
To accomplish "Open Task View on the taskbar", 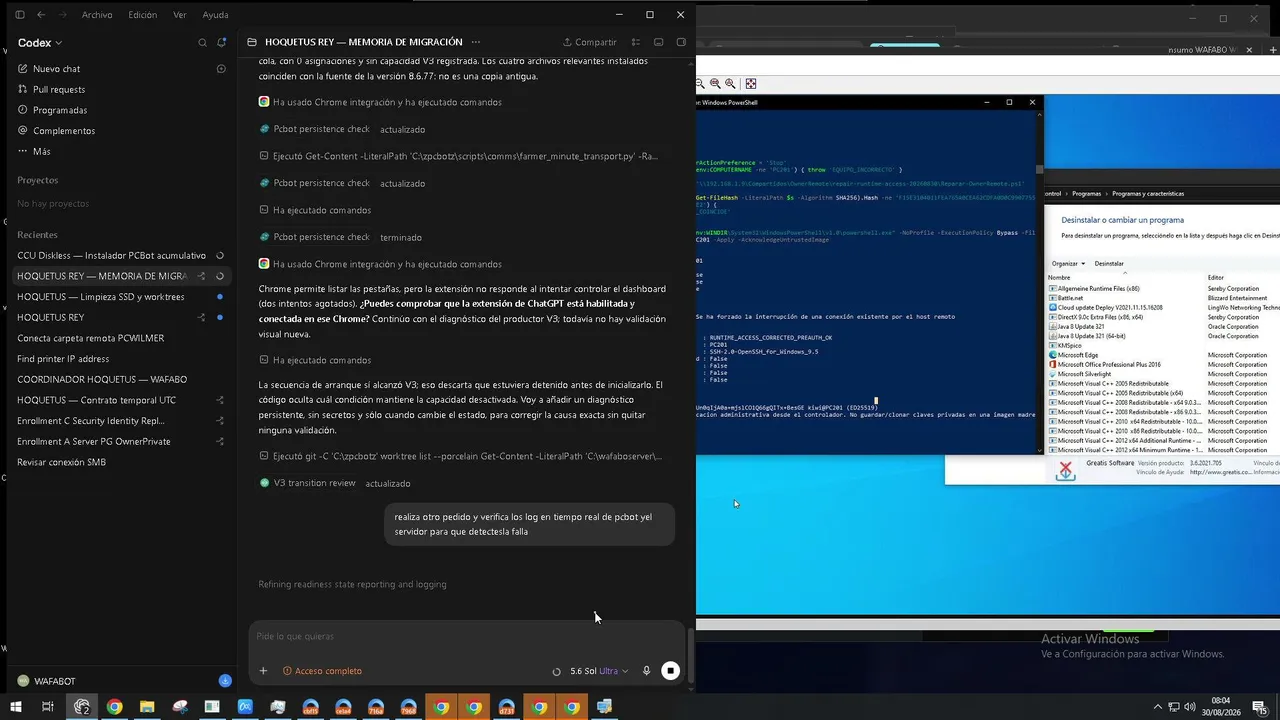I will tap(47, 707).
